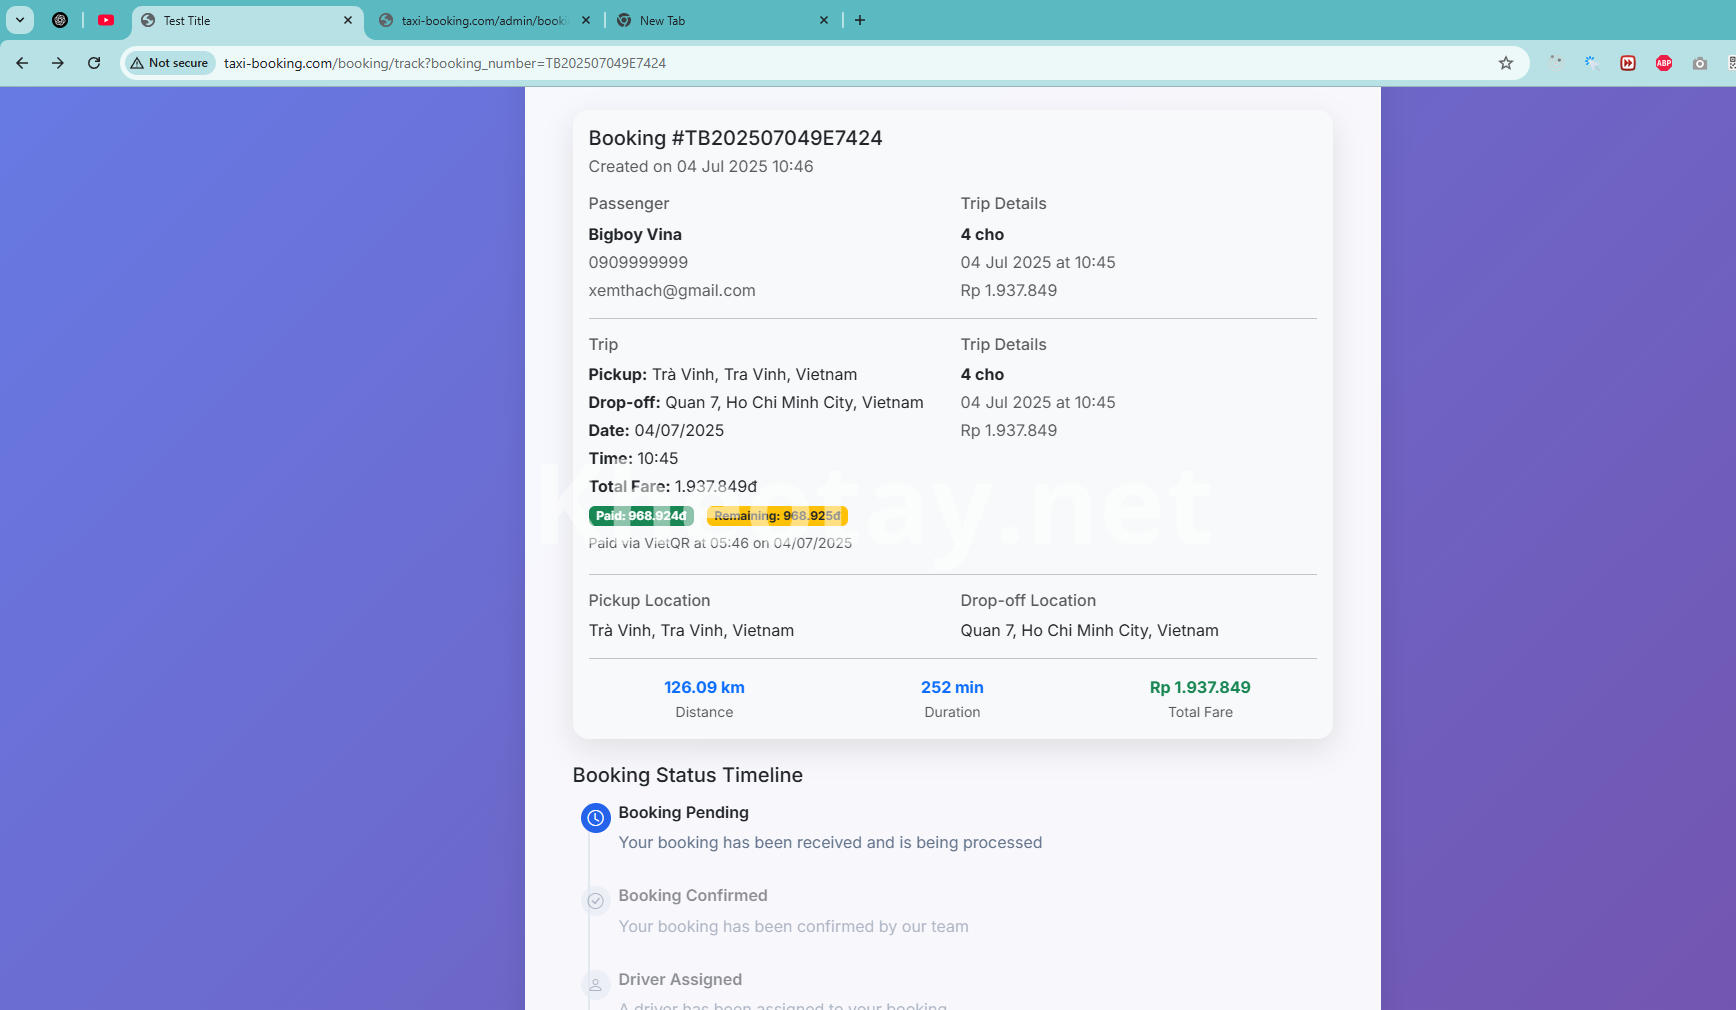Open the Adblock Plus extension
1736x1010 pixels.
[x=1664, y=63]
